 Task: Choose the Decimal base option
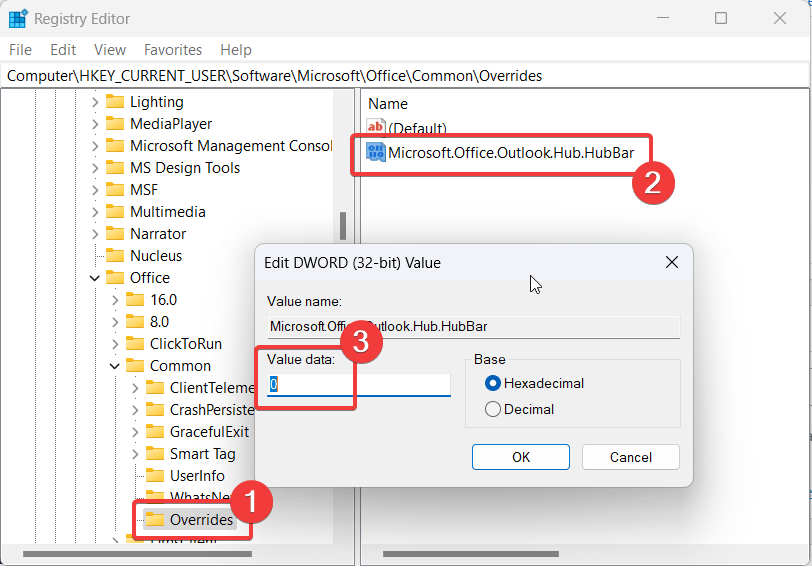[x=493, y=409]
